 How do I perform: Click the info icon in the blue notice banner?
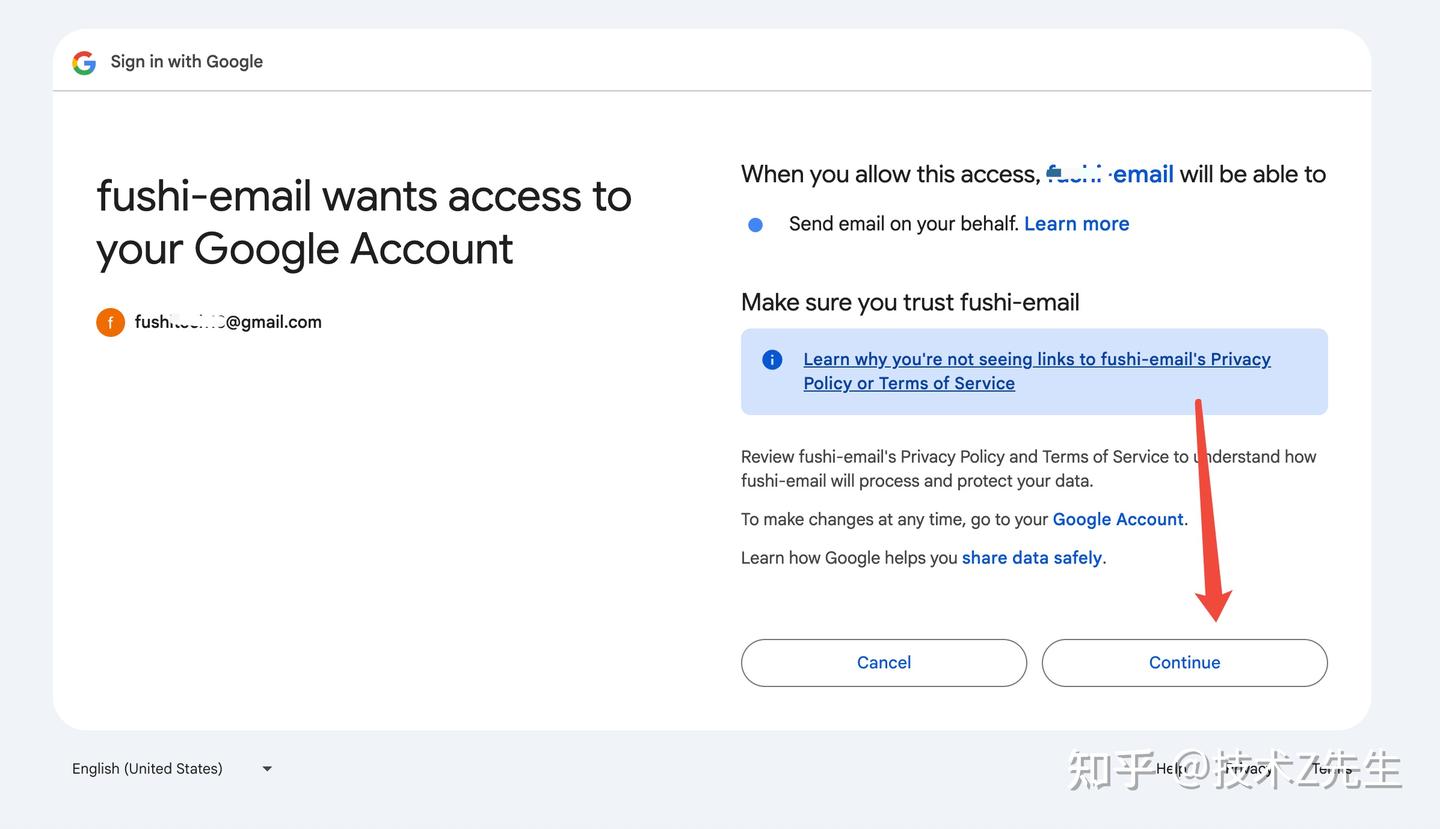[771, 358]
